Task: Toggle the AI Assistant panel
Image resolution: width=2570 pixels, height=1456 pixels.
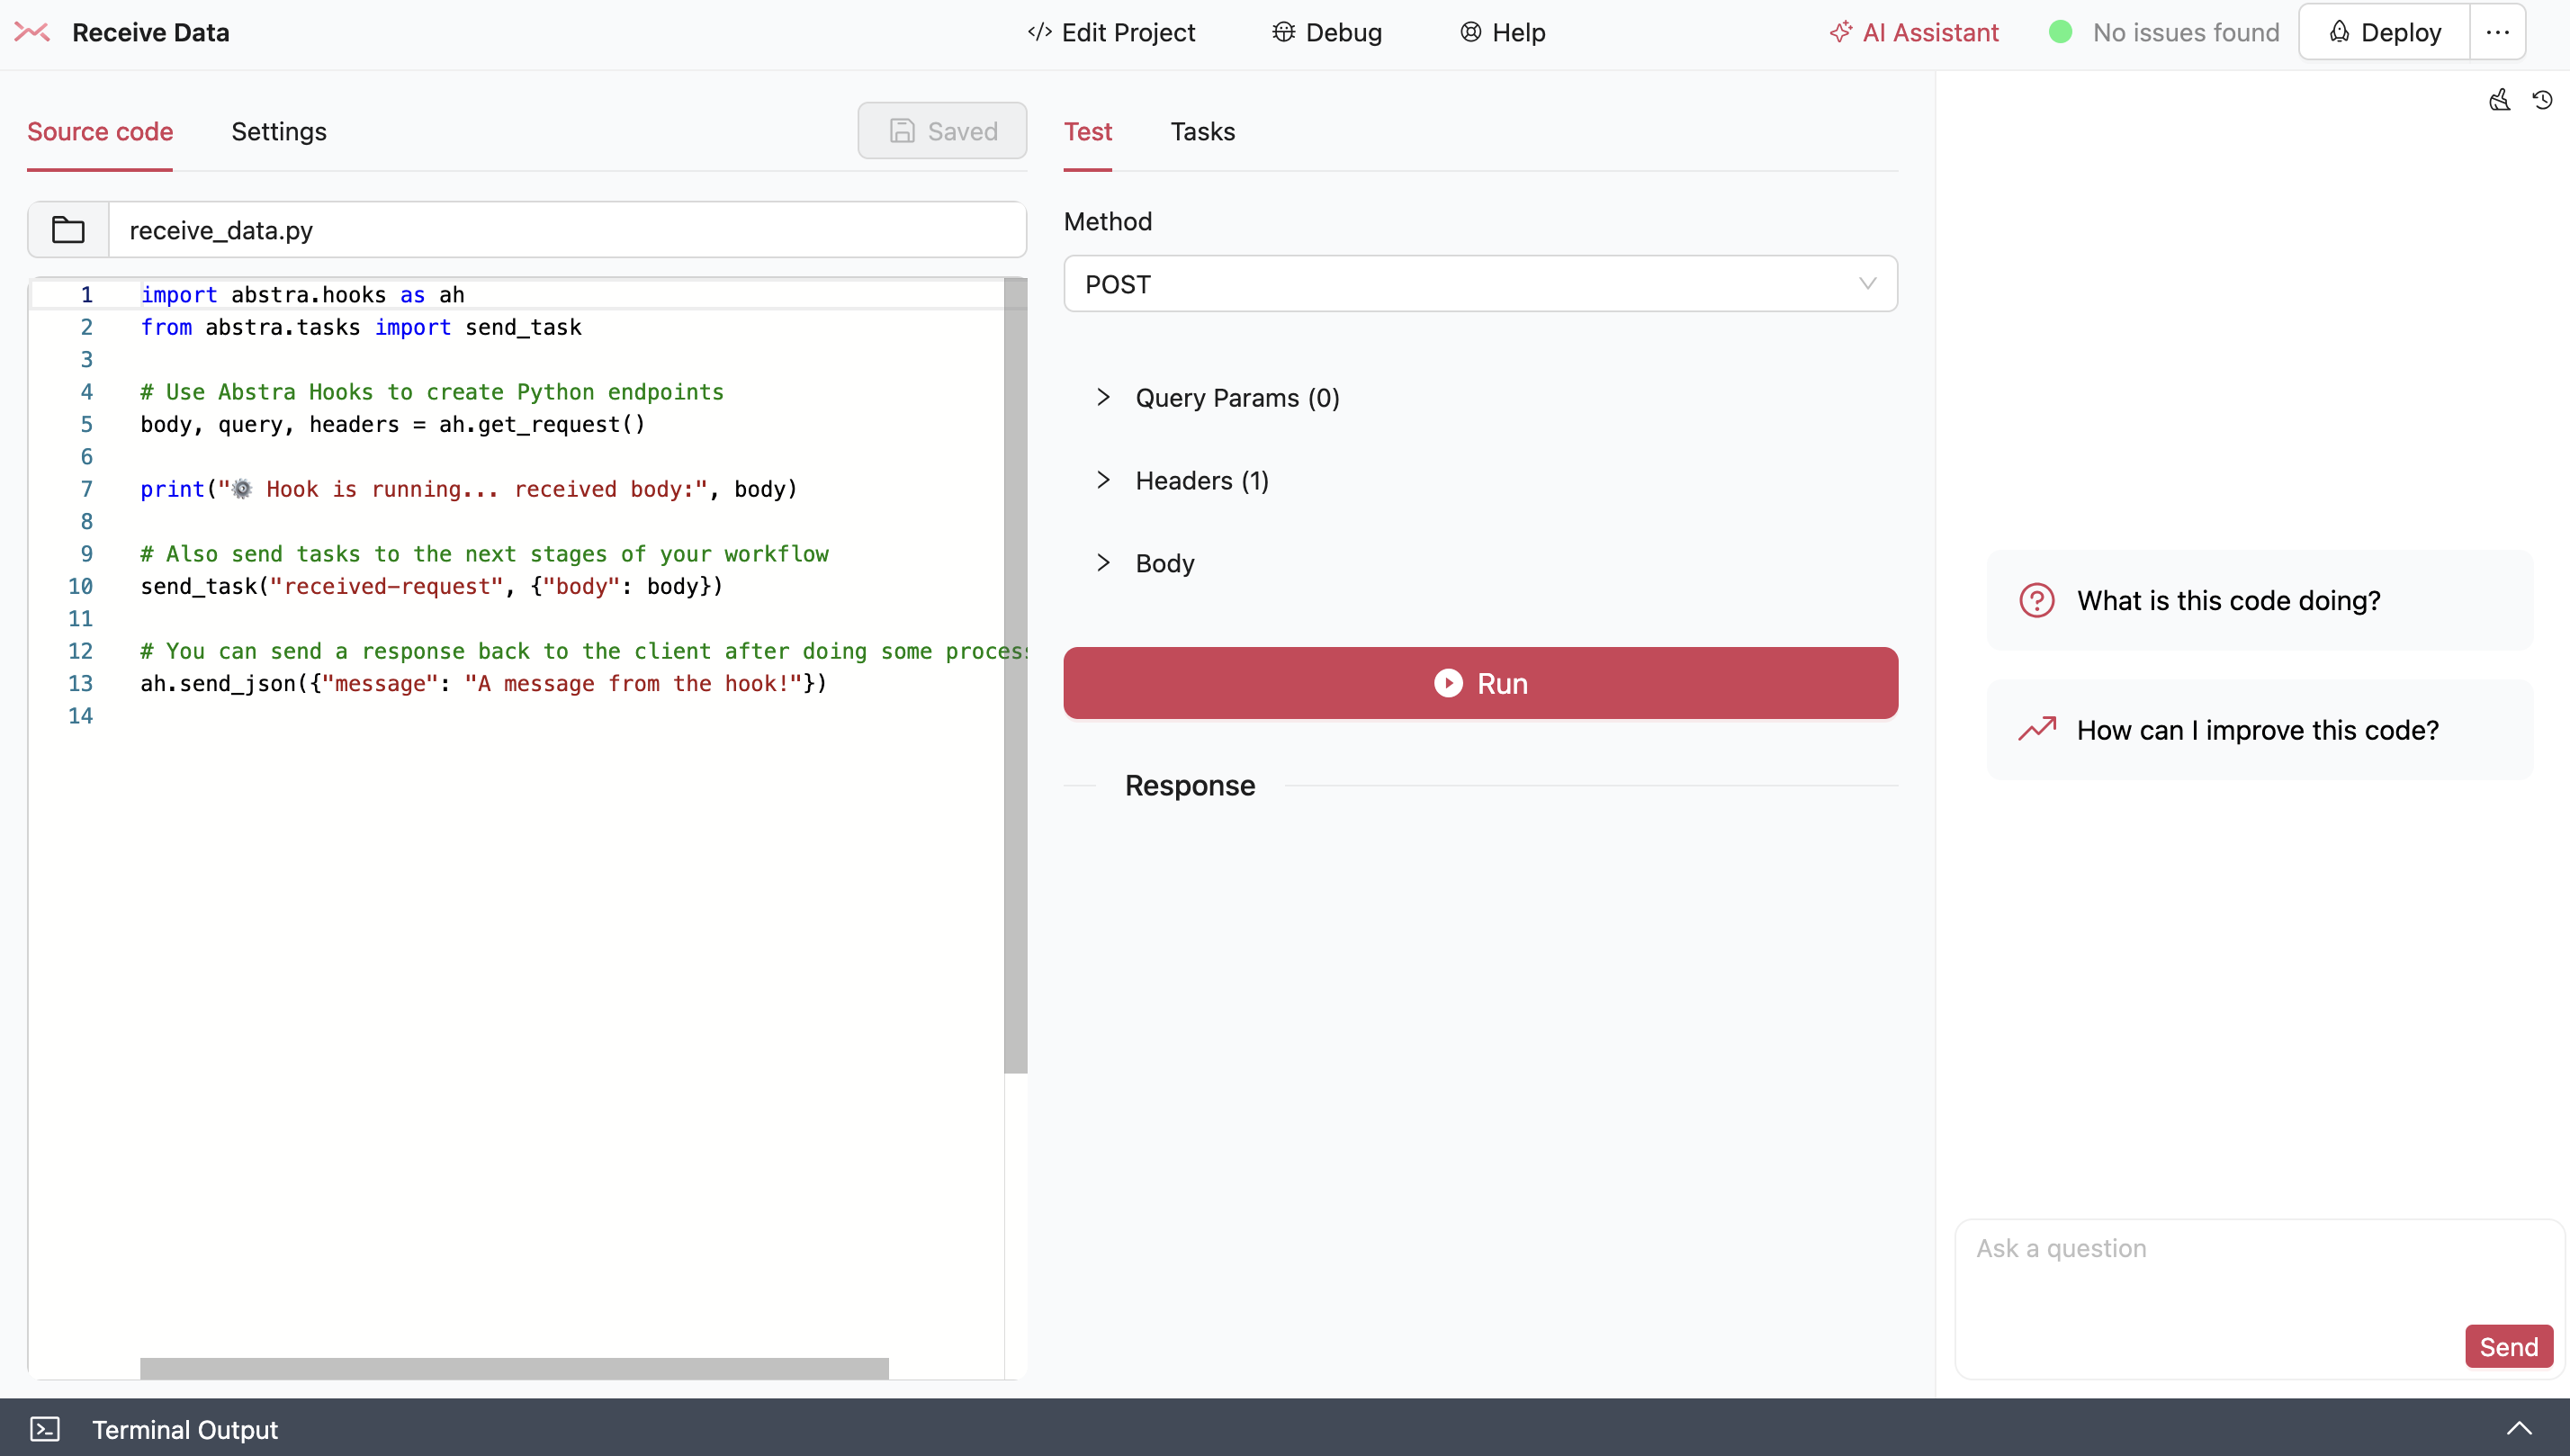Action: (x=1914, y=32)
